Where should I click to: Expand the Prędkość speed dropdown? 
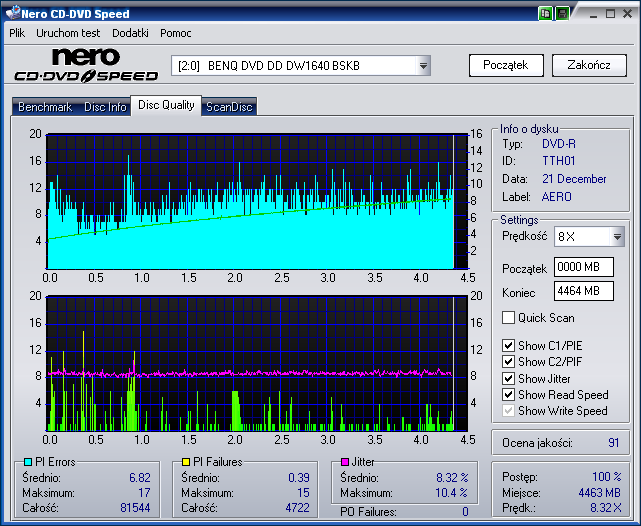[617, 236]
